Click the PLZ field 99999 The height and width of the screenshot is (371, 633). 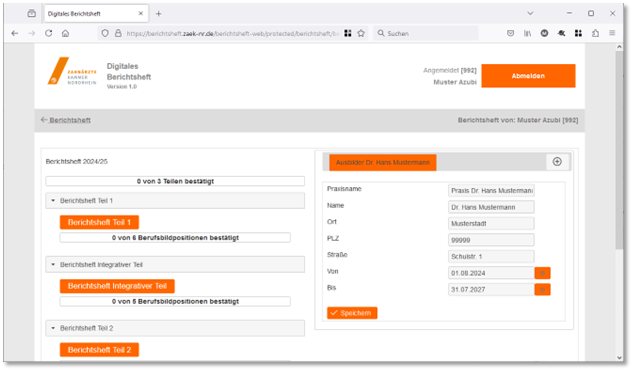pyautogui.click(x=491, y=240)
